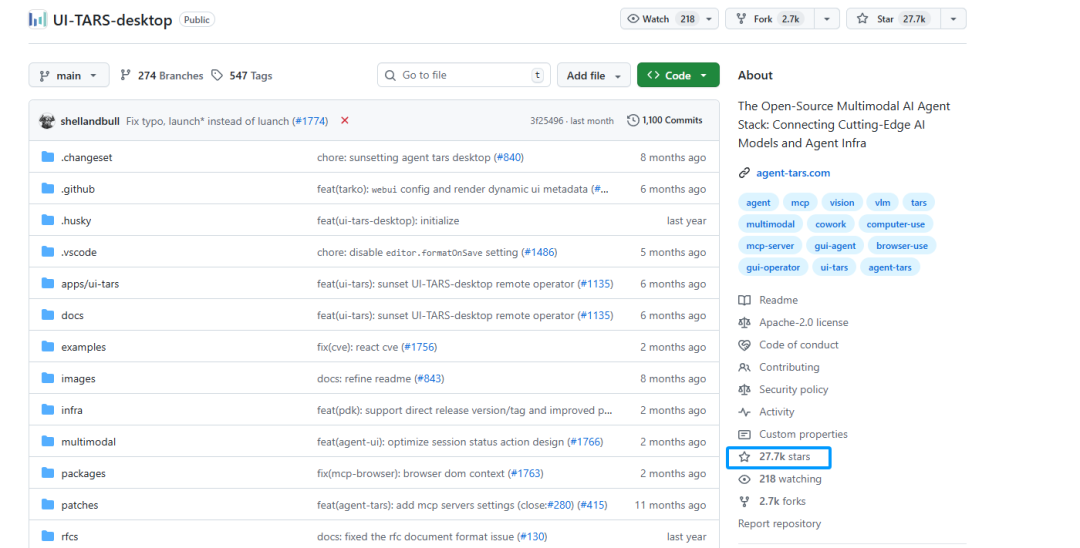Open pull request #415 in patches row
This screenshot has height=548, width=1080.
[x=593, y=505]
